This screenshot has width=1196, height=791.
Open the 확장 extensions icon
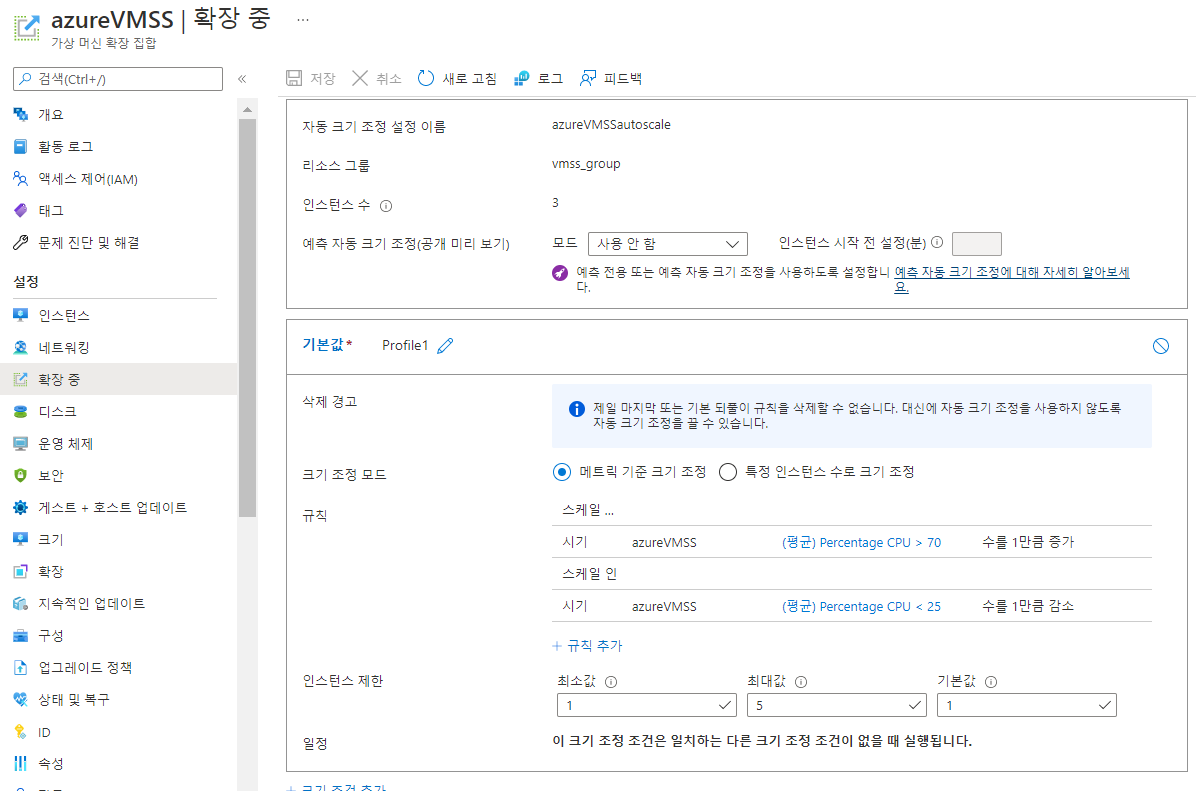(21, 571)
